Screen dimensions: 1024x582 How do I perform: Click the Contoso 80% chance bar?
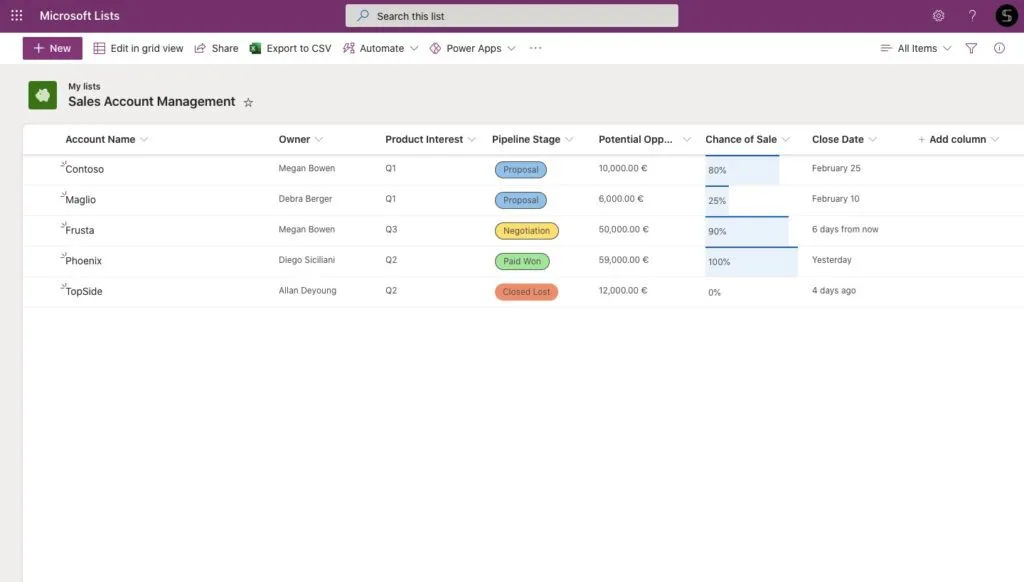(742, 170)
